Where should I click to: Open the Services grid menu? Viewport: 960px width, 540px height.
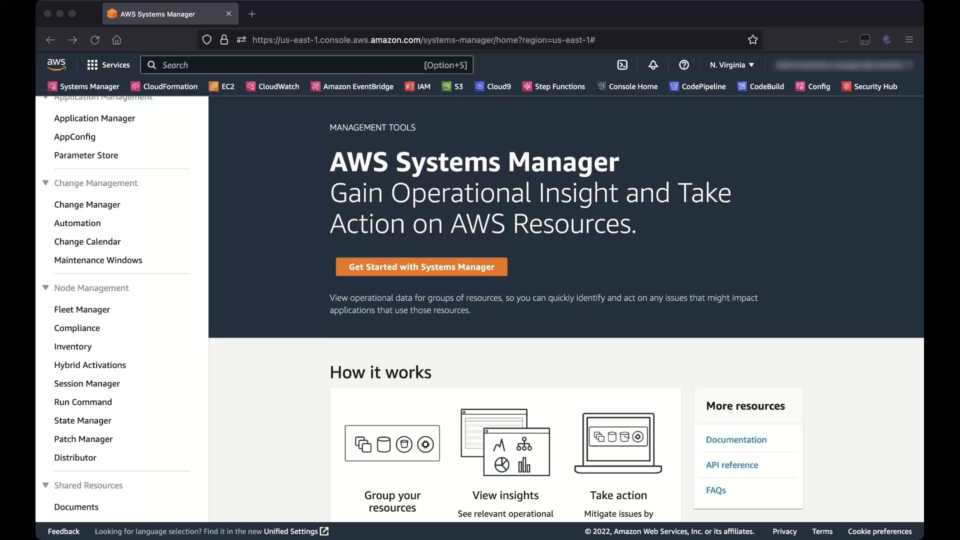pyautogui.click(x=108, y=65)
